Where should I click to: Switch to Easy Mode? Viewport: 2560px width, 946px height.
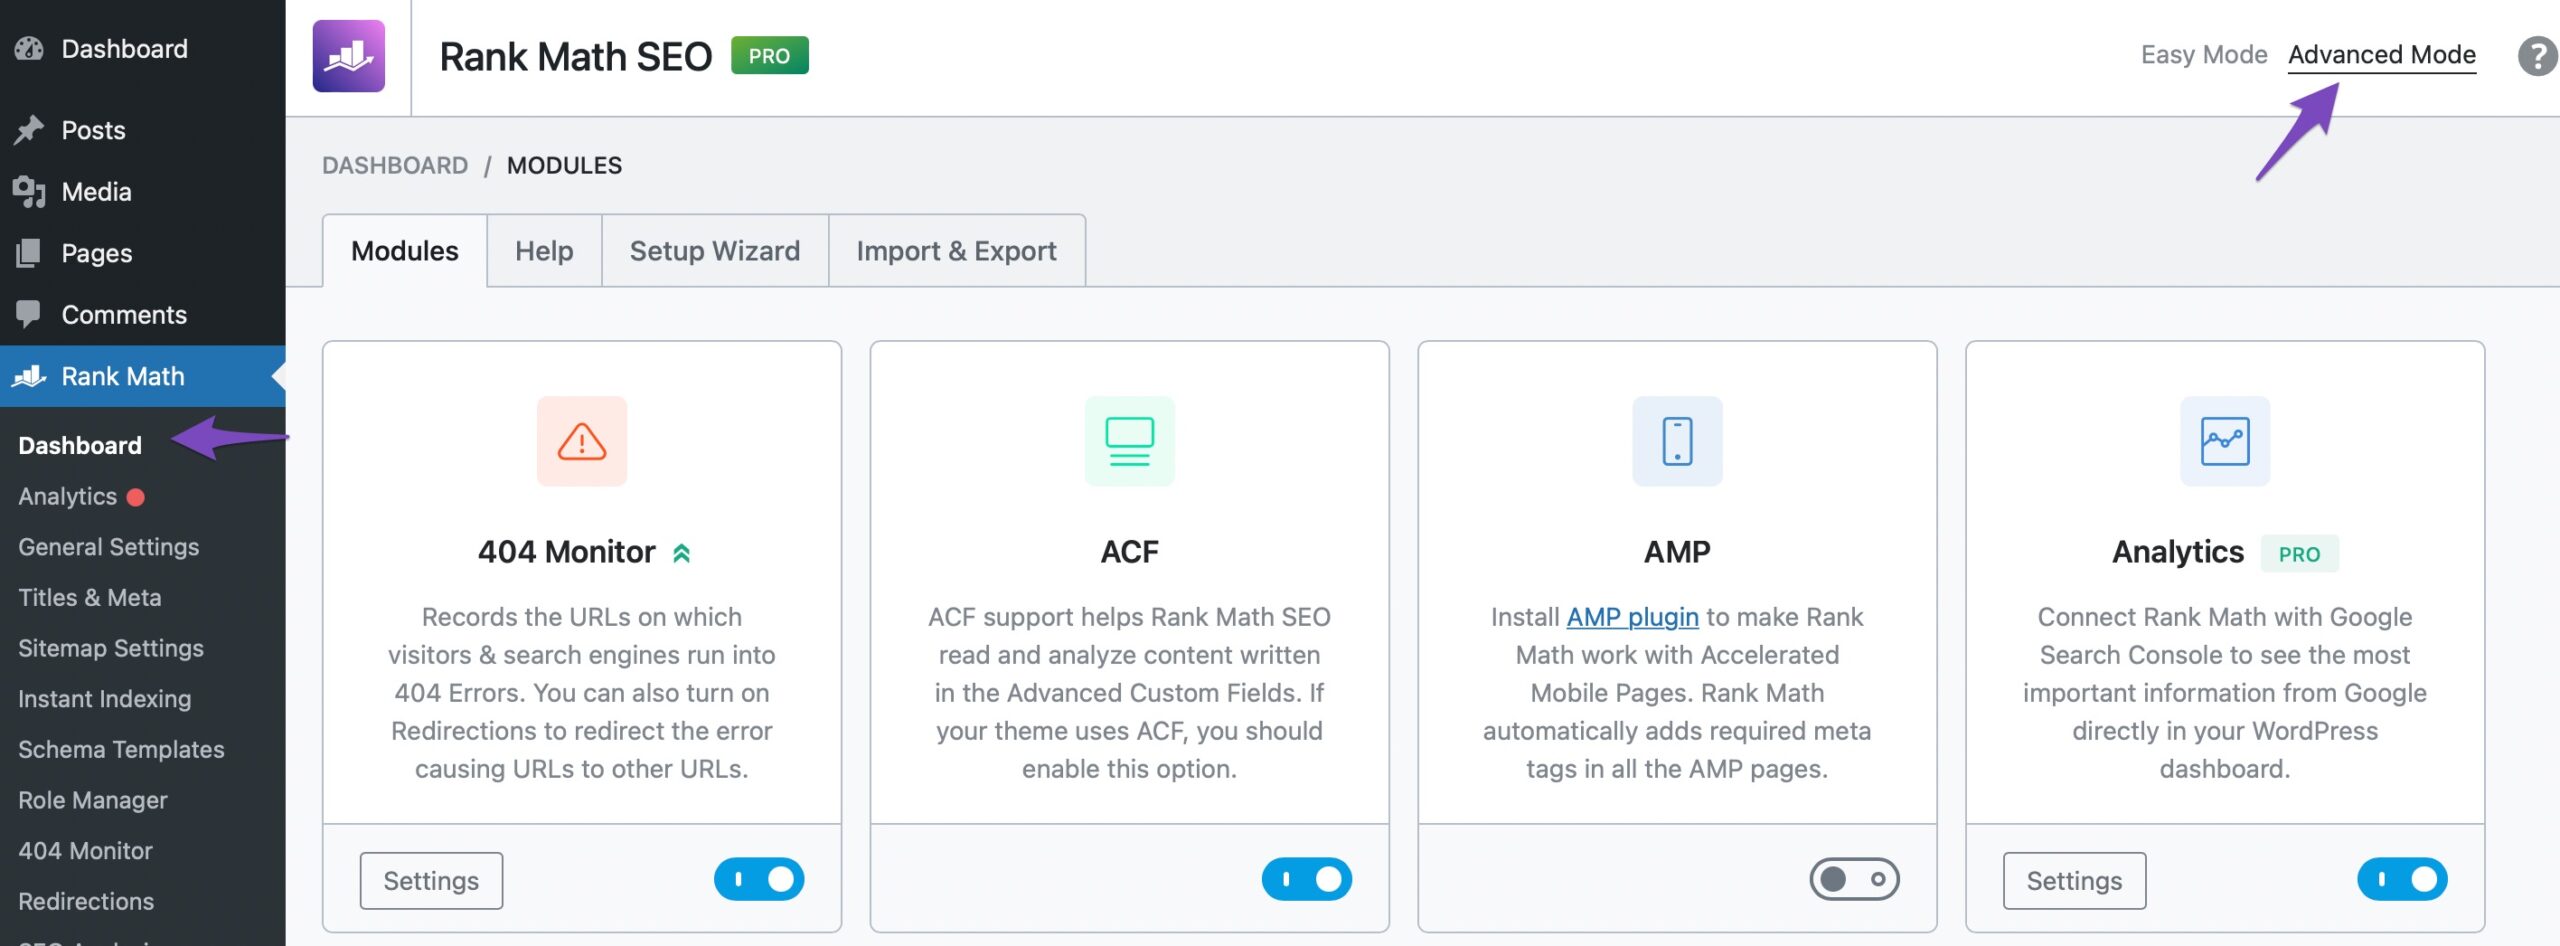2204,55
